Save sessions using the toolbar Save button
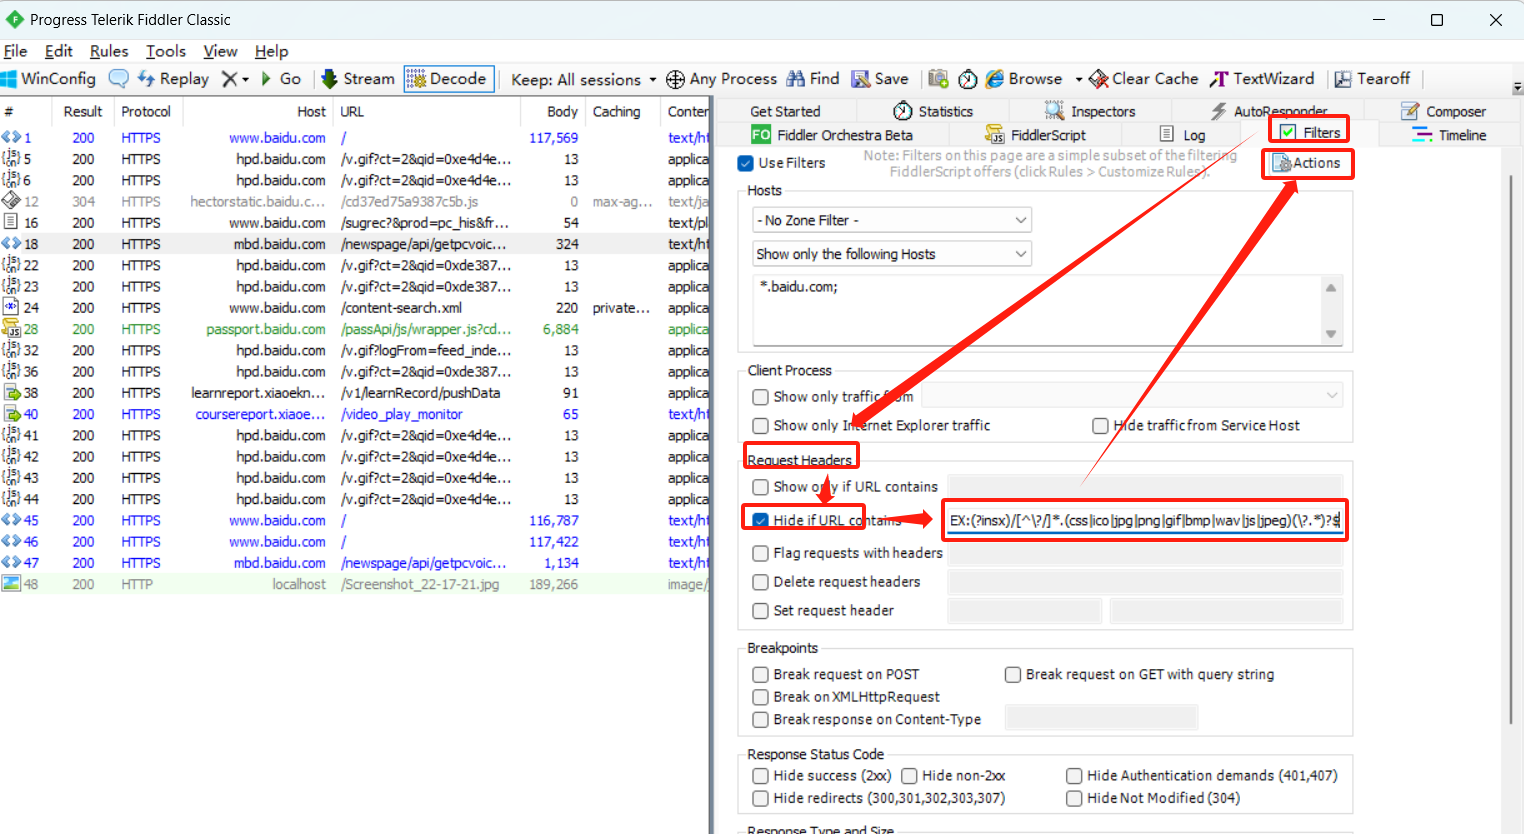The image size is (1524, 834). (880, 79)
